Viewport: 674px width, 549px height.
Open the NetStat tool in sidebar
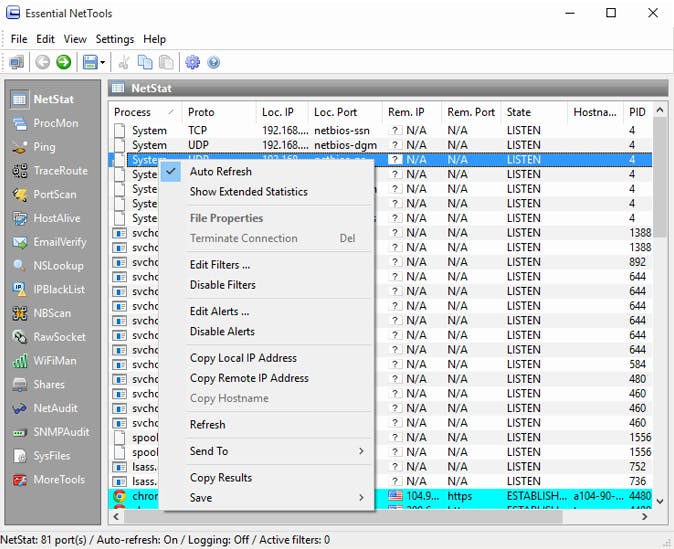click(x=42, y=99)
